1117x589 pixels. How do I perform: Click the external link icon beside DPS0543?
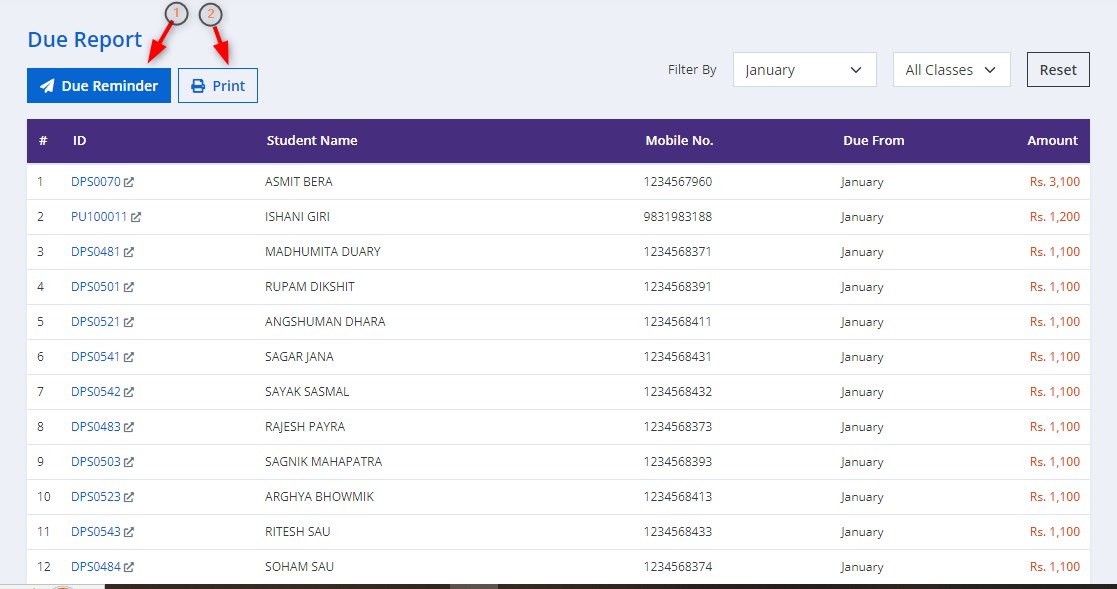(x=129, y=531)
